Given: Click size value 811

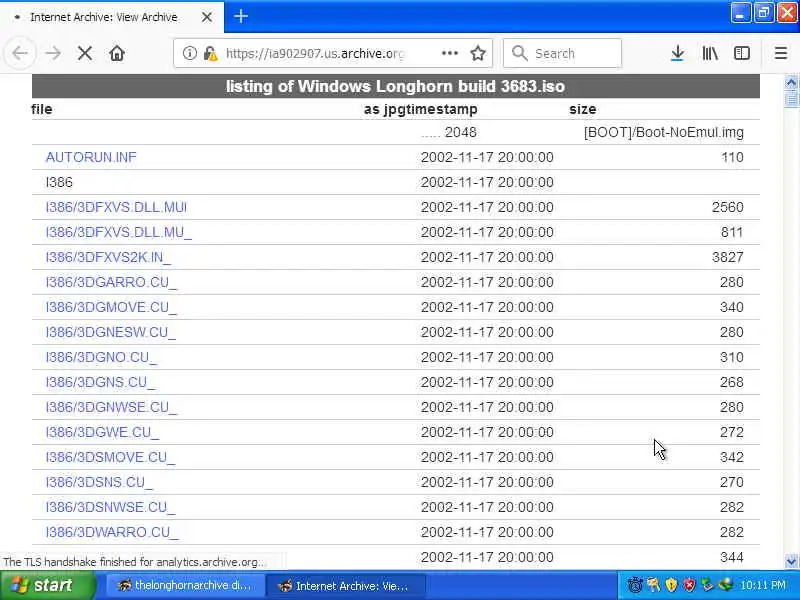Looking at the screenshot, I should 732,232.
